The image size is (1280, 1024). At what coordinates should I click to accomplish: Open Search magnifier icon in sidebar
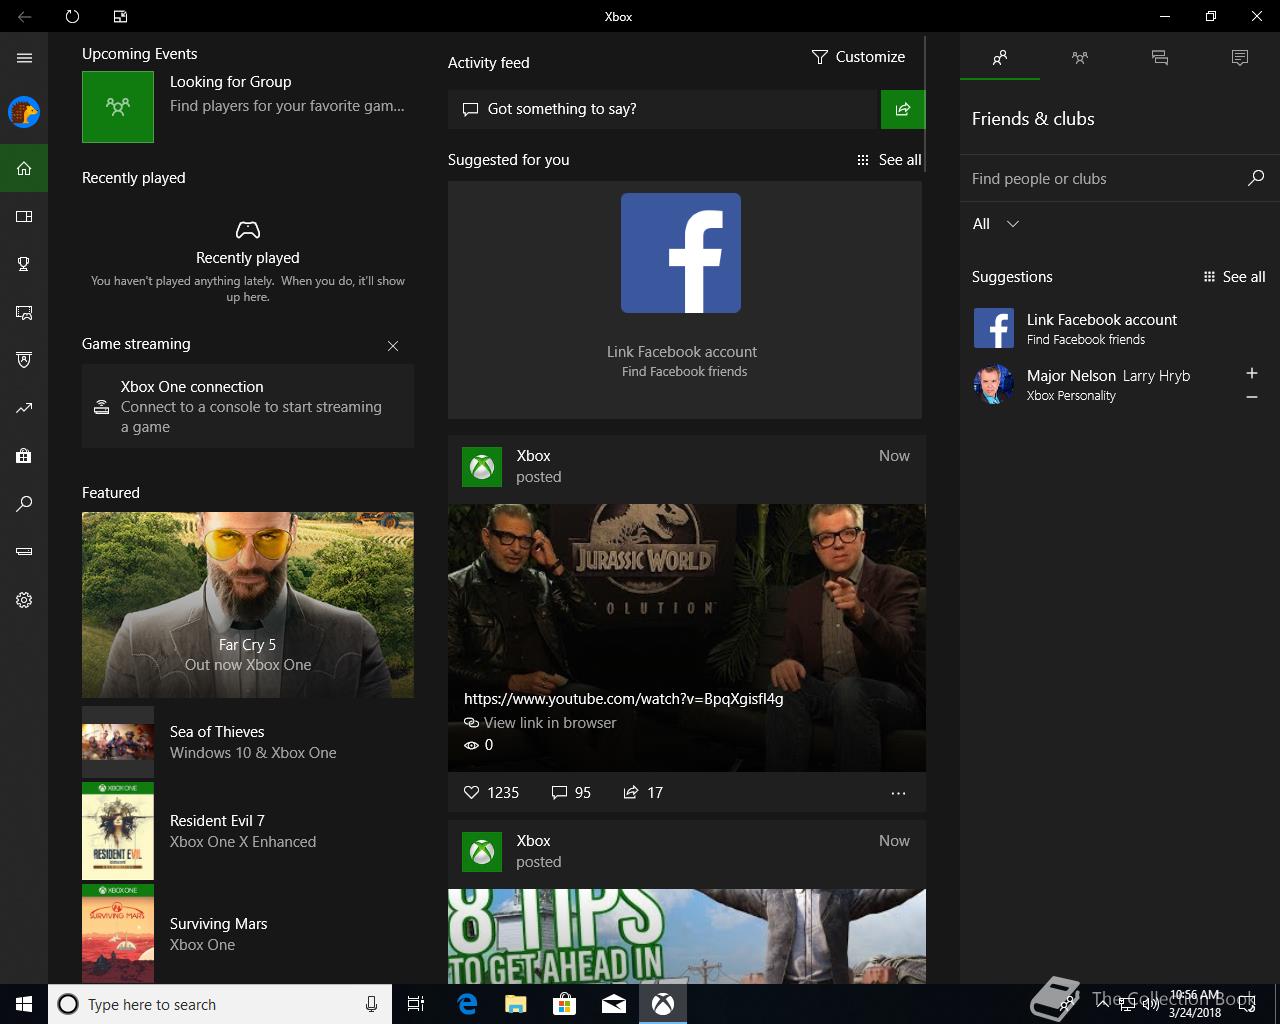(x=24, y=504)
